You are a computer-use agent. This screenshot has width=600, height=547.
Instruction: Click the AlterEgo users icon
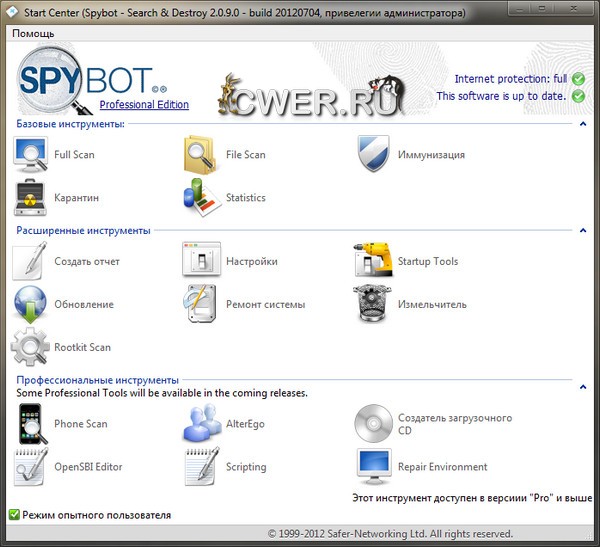click(202, 423)
